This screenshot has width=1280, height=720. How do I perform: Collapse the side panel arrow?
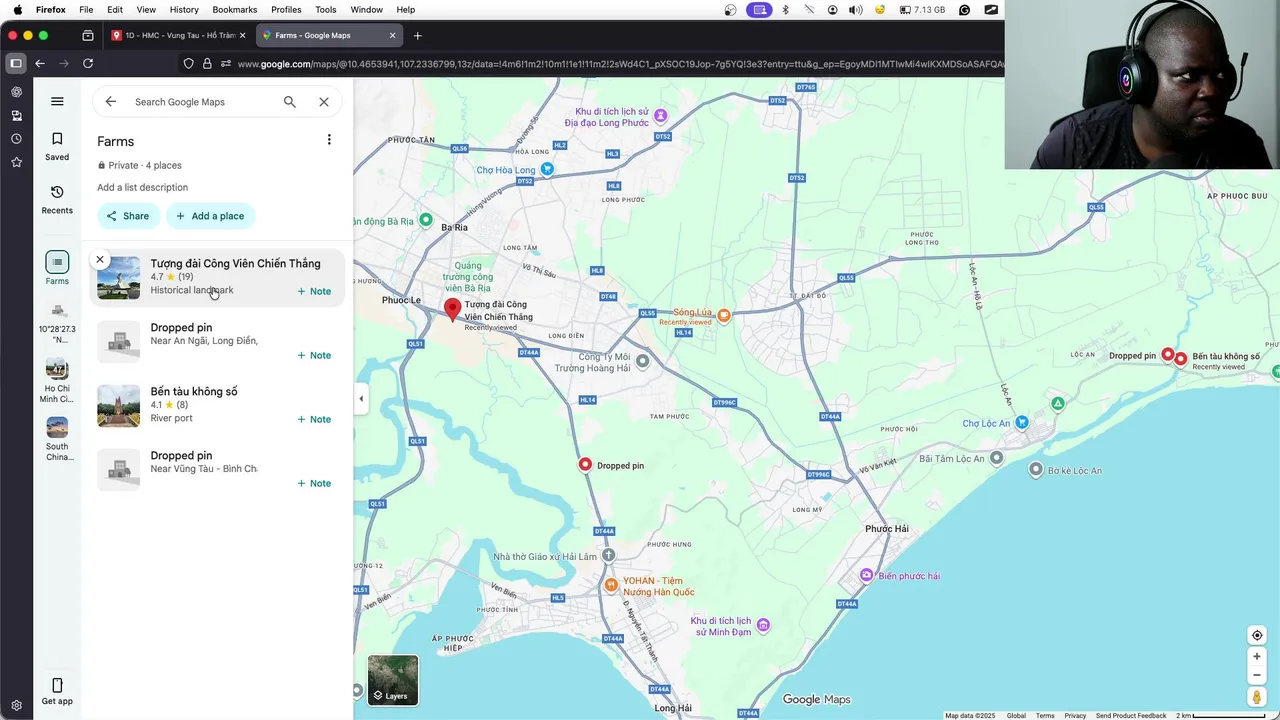[x=361, y=399]
